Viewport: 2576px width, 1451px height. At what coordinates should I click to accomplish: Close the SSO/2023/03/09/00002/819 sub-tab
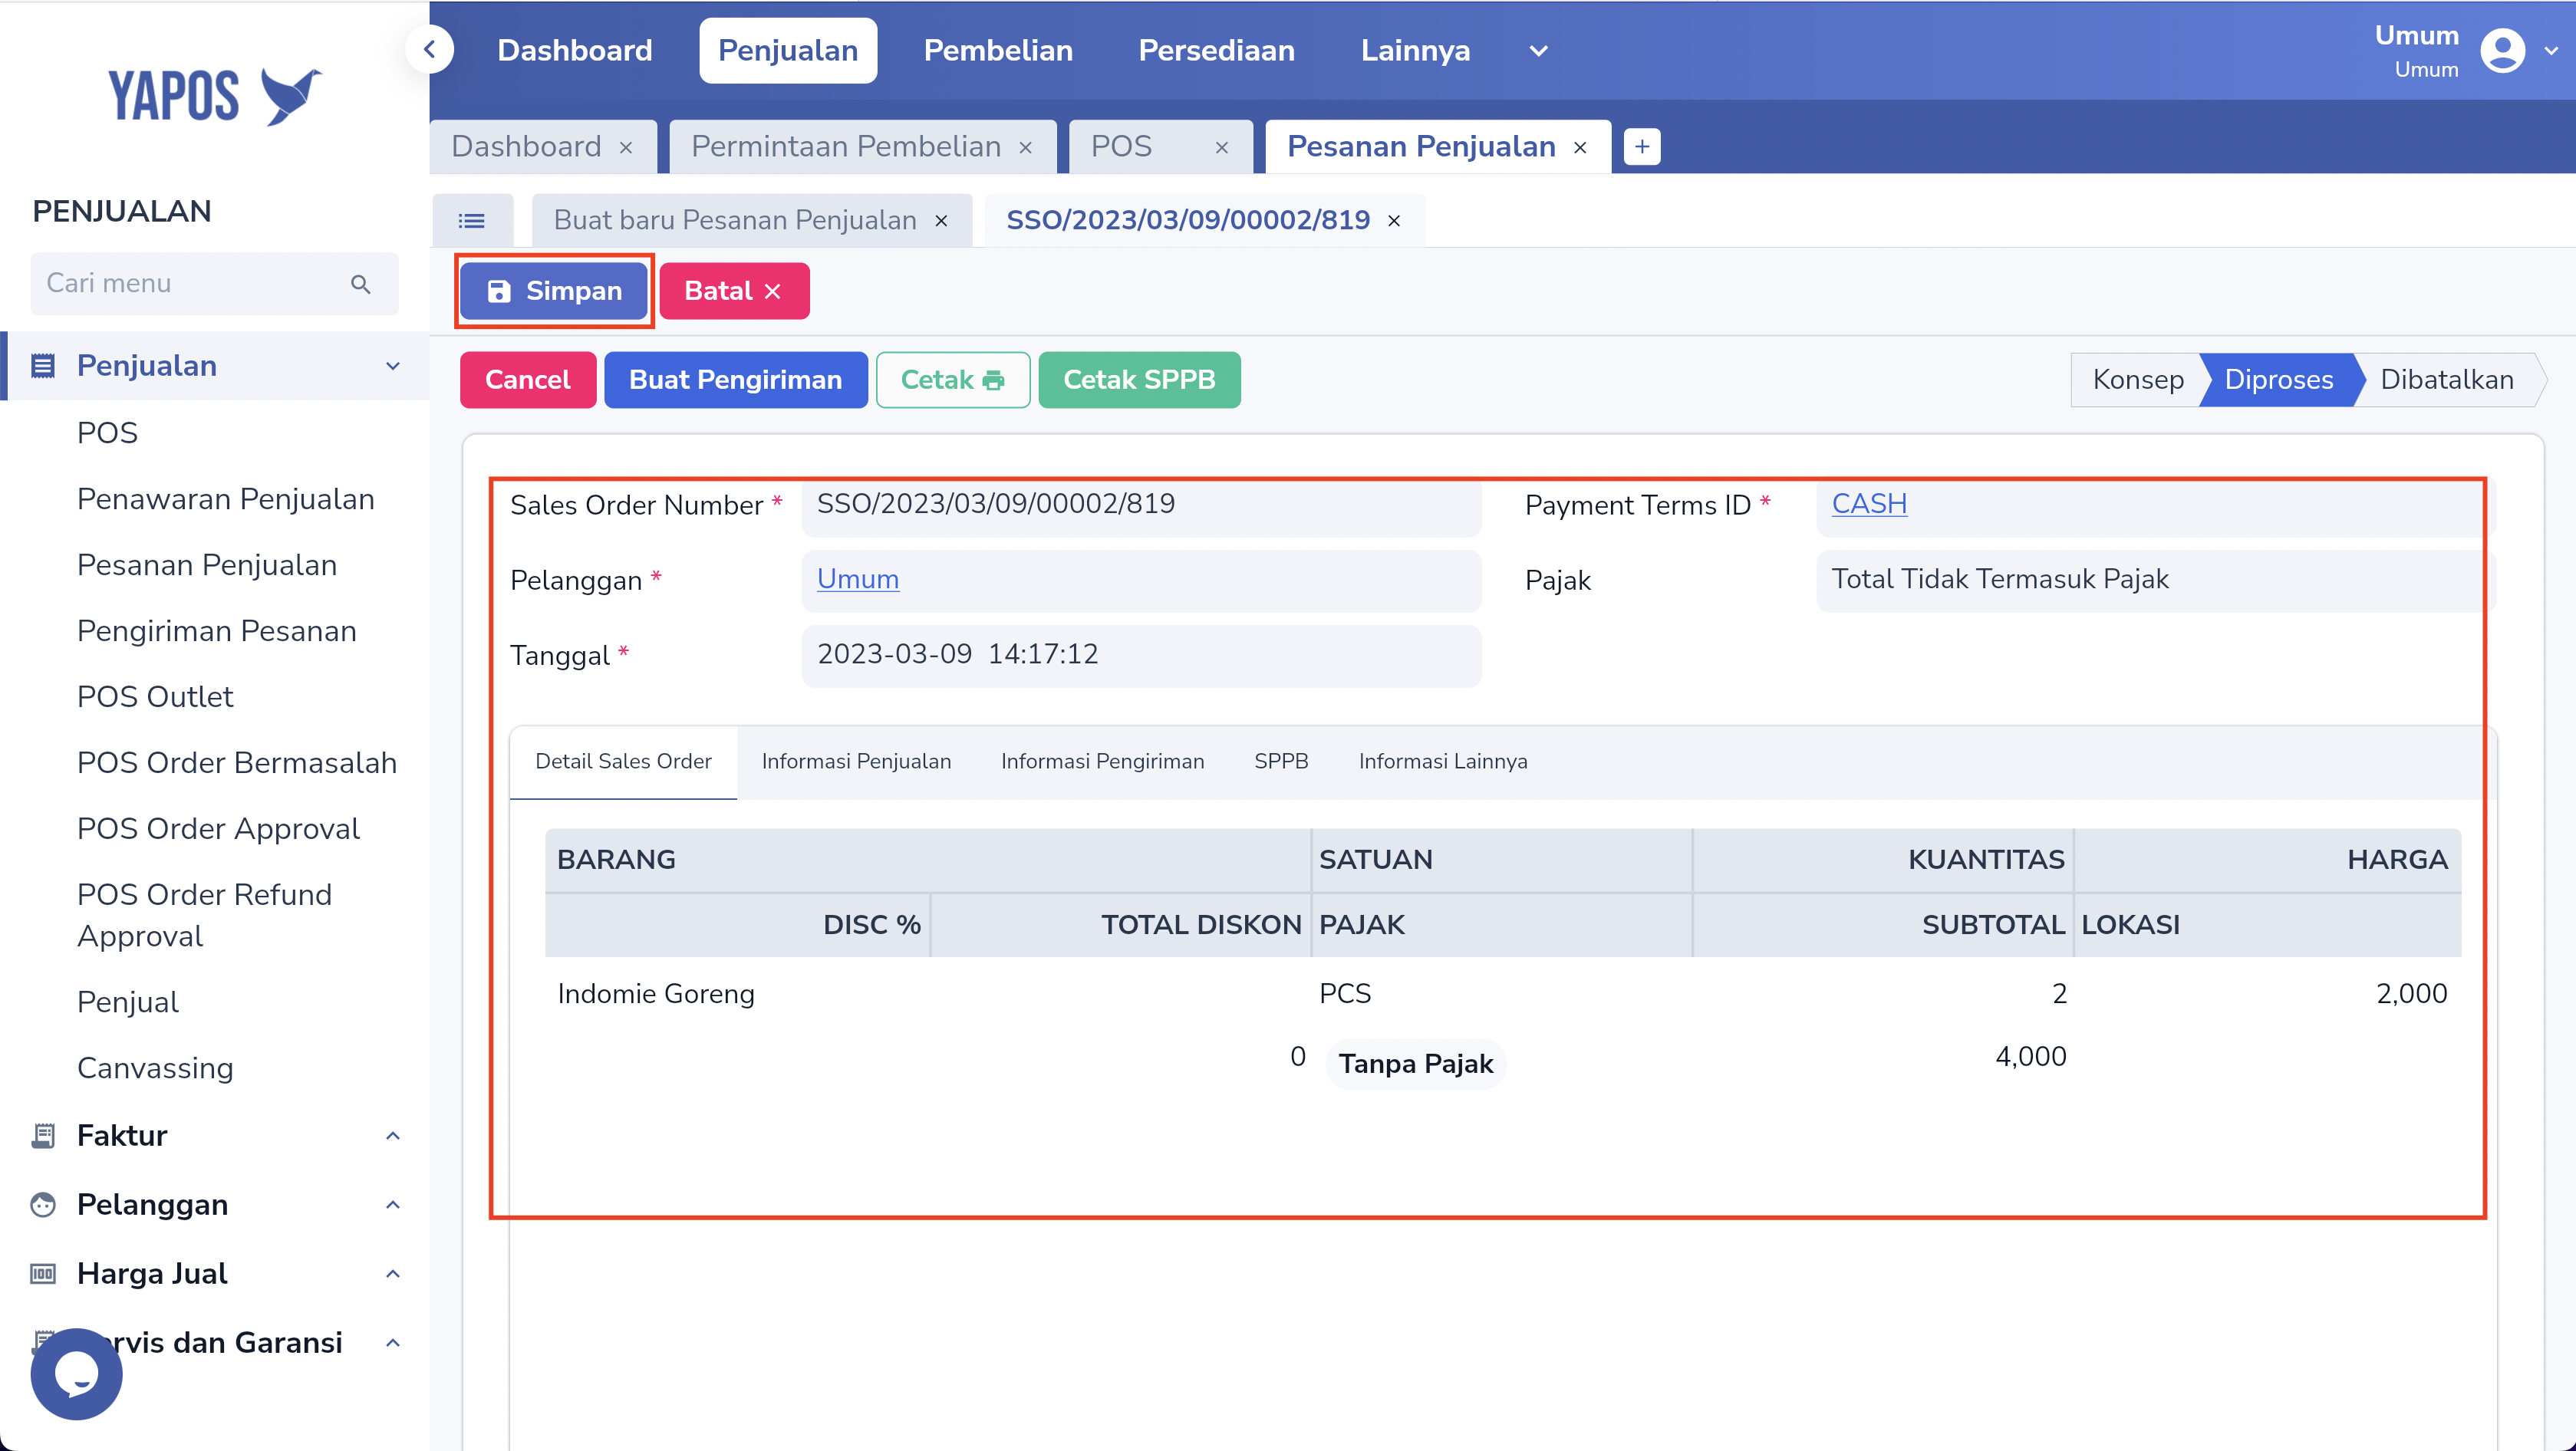[x=1394, y=221]
